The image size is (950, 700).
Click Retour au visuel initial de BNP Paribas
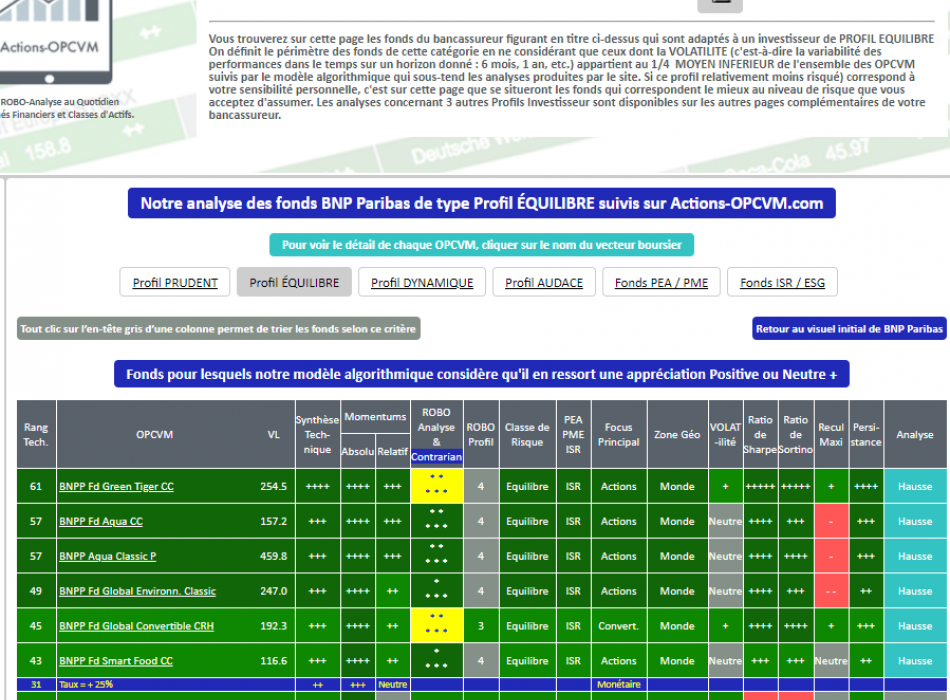pyautogui.click(x=849, y=328)
